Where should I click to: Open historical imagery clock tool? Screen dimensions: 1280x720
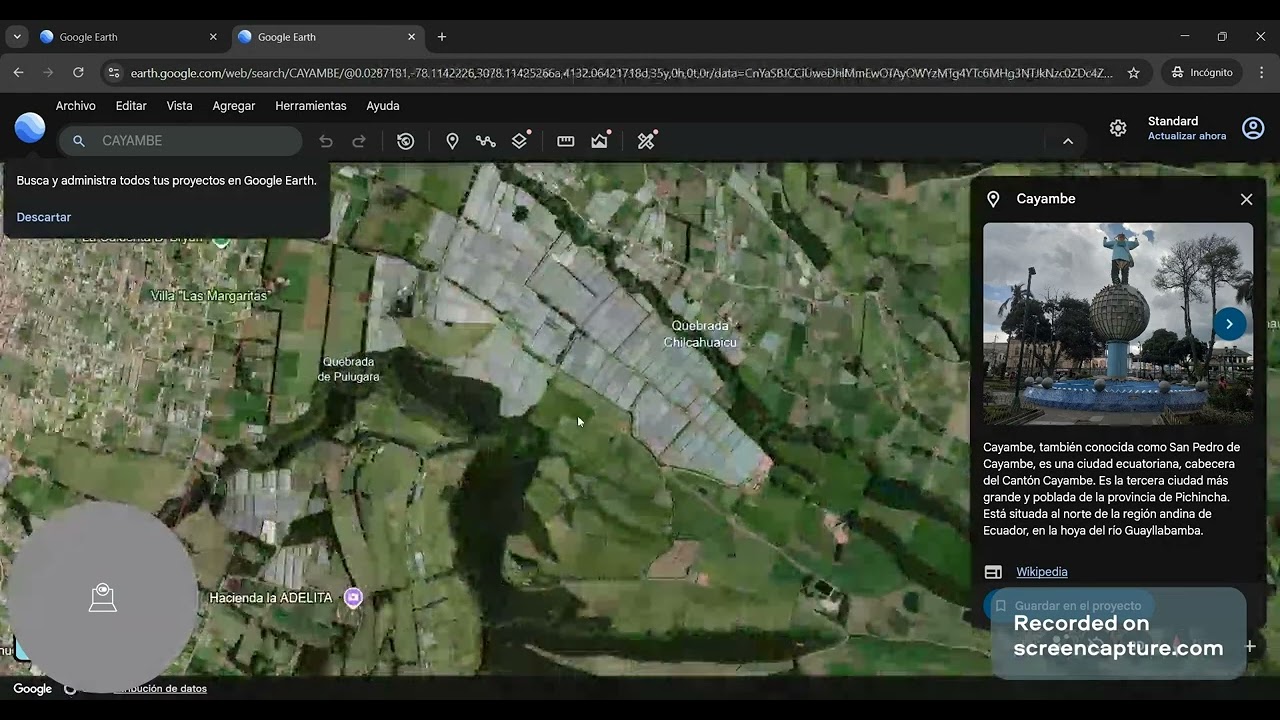405,141
